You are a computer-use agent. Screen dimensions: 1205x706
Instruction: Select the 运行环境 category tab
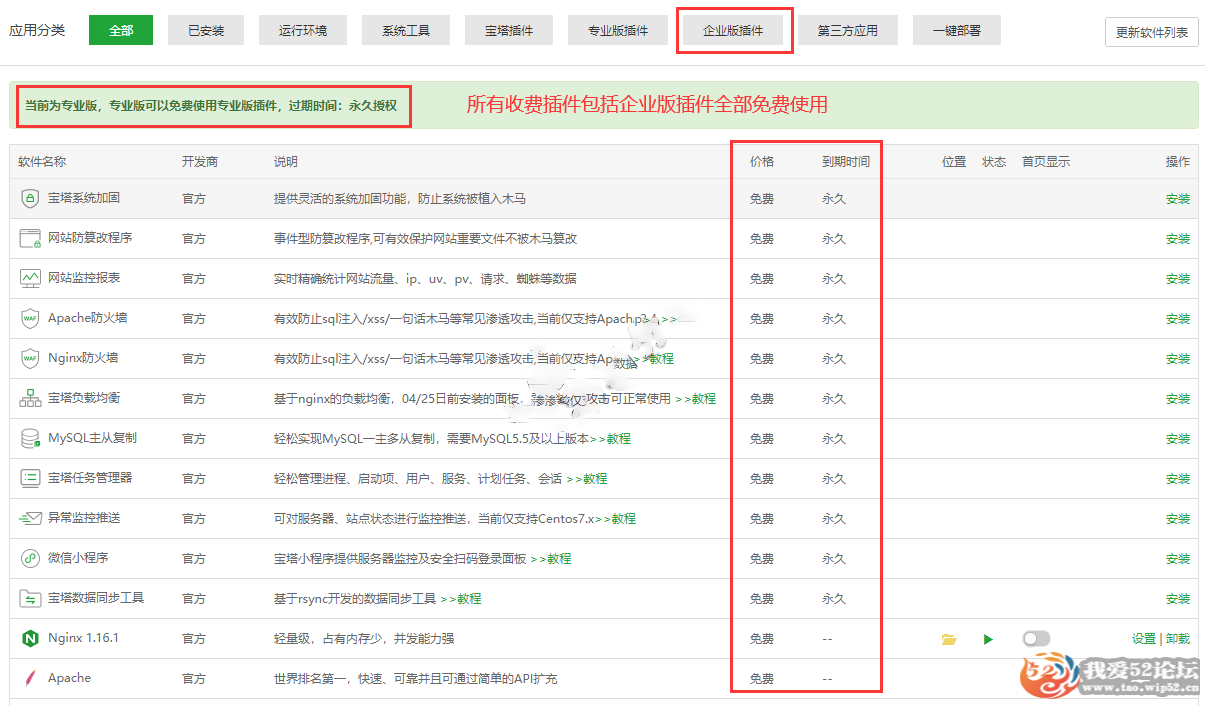tap(303, 30)
